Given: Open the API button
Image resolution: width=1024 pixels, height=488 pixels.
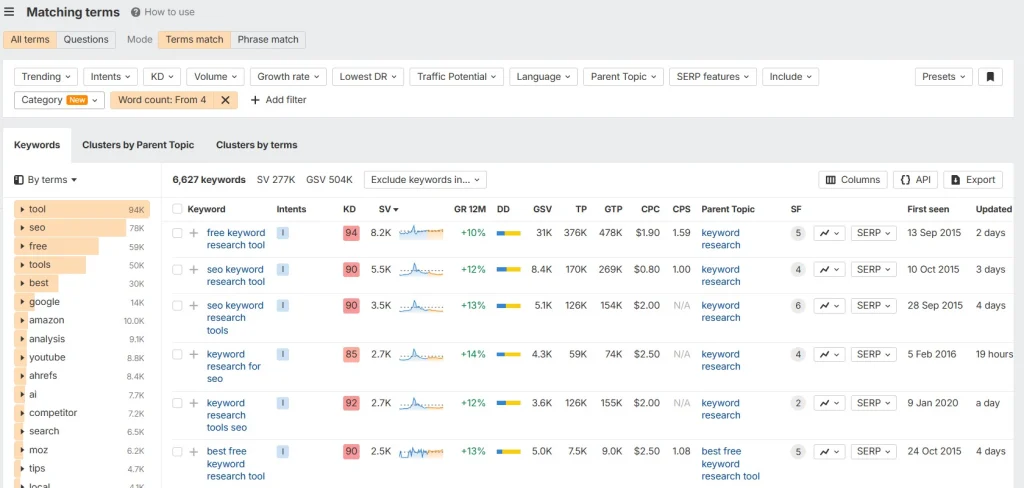Looking at the screenshot, I should 916,180.
